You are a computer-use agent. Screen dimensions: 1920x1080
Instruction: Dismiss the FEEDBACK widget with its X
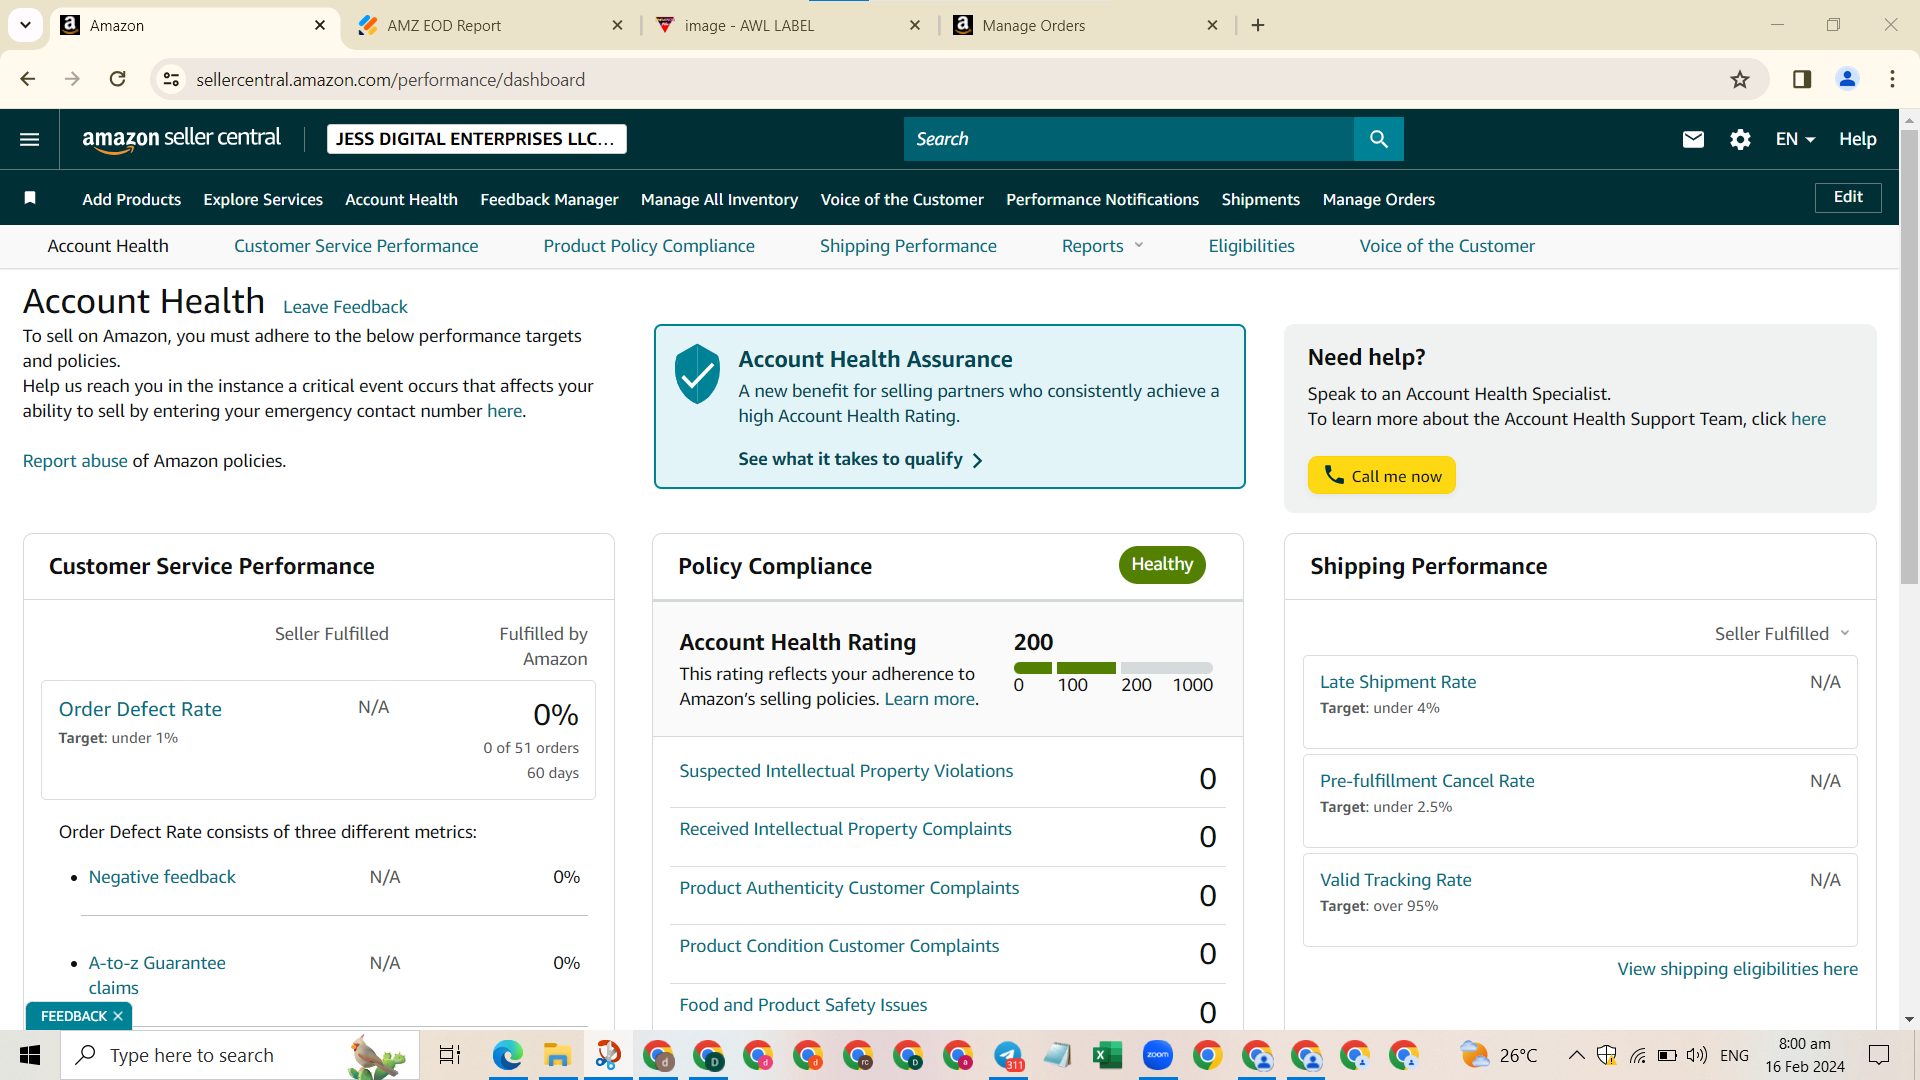point(118,1016)
